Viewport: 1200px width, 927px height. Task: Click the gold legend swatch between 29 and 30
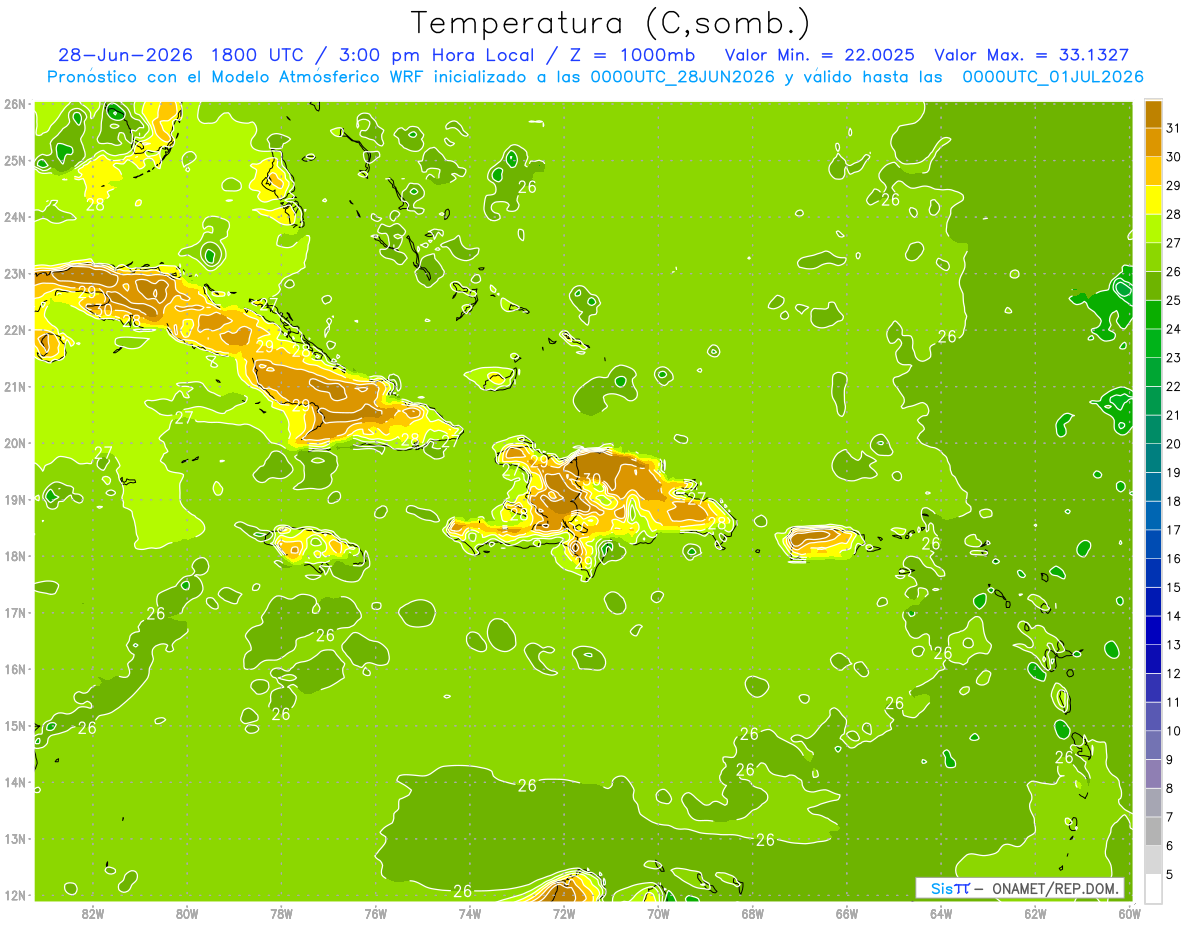1153,172
